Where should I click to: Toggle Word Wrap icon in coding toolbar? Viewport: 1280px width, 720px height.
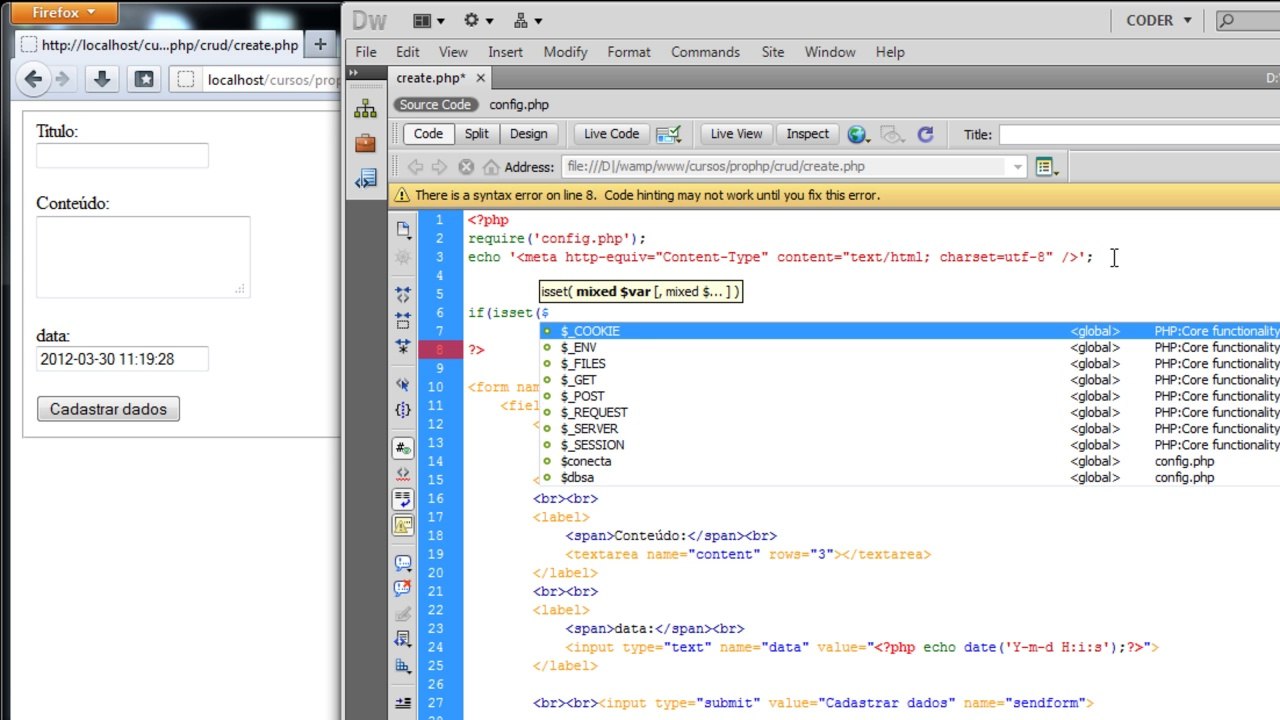tap(403, 498)
